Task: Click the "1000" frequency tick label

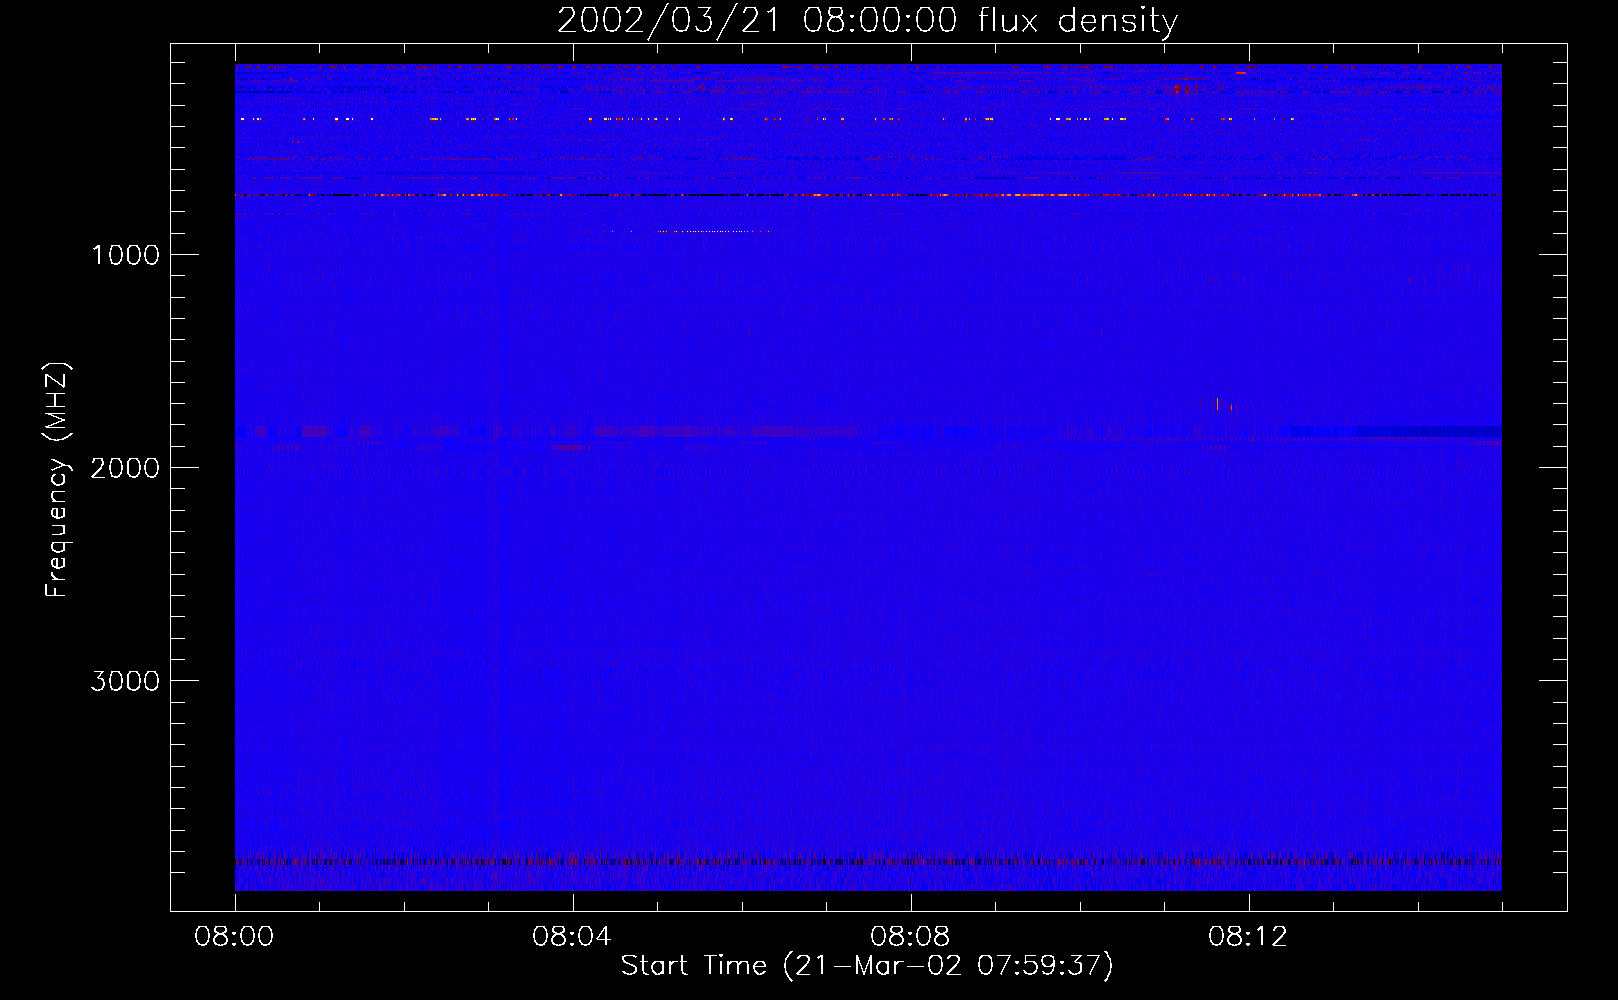Action: tap(125, 255)
